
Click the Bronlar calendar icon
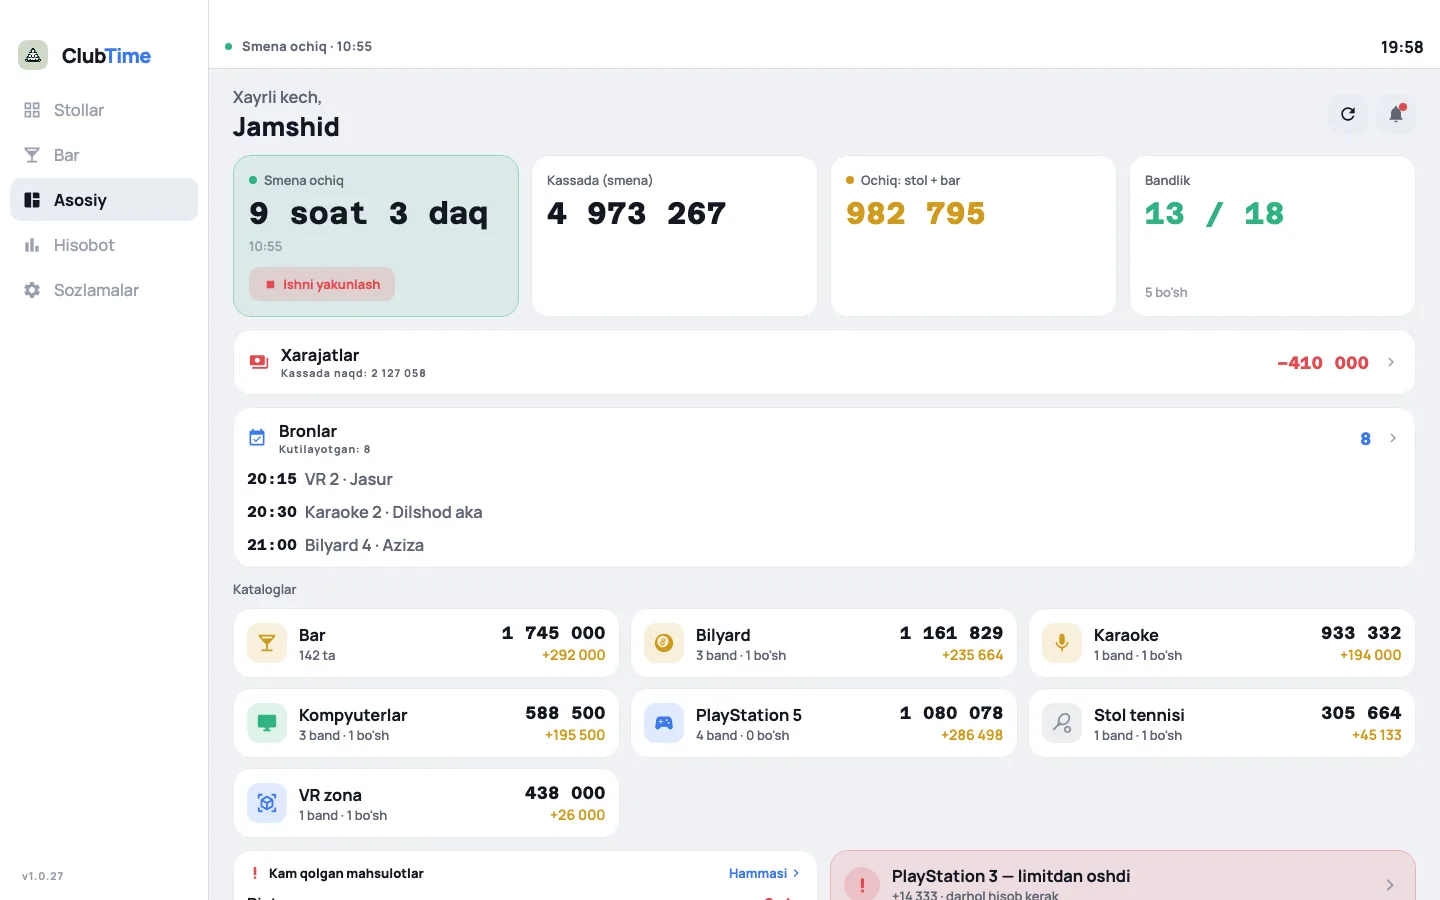tap(257, 438)
